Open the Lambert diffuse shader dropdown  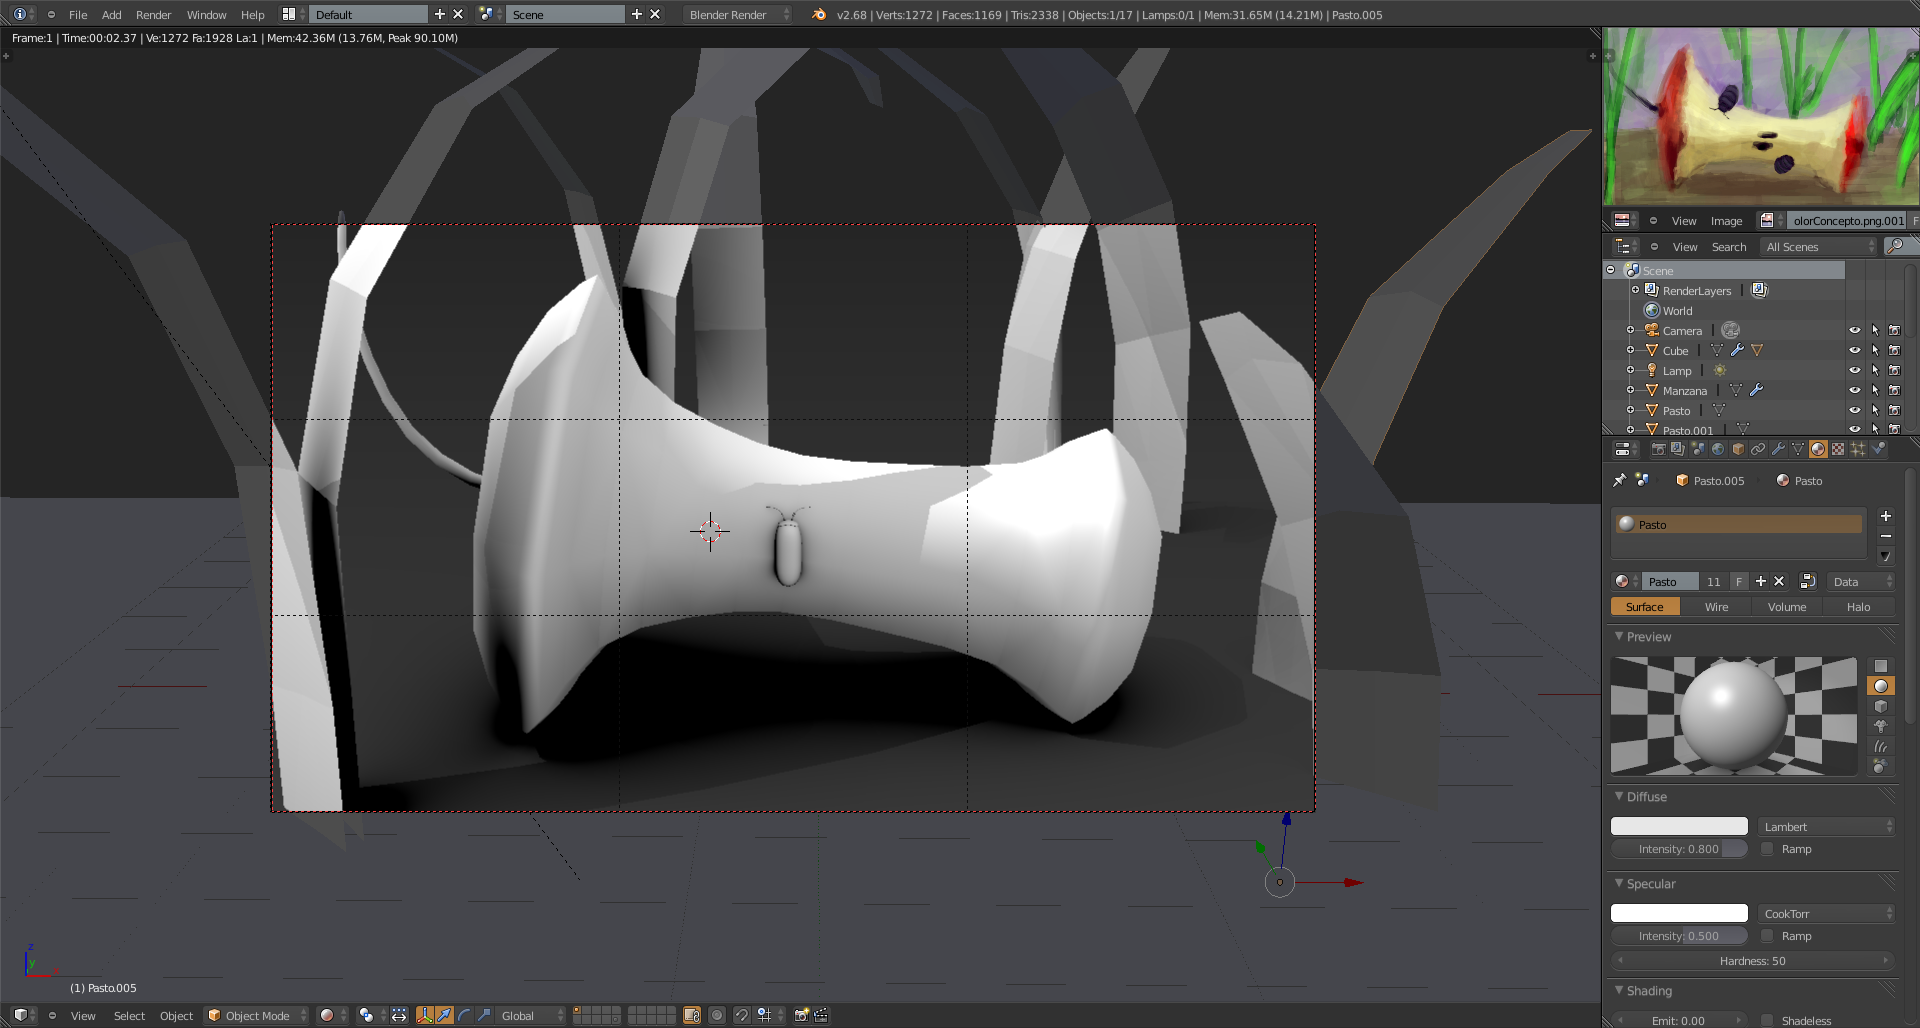point(1826,827)
